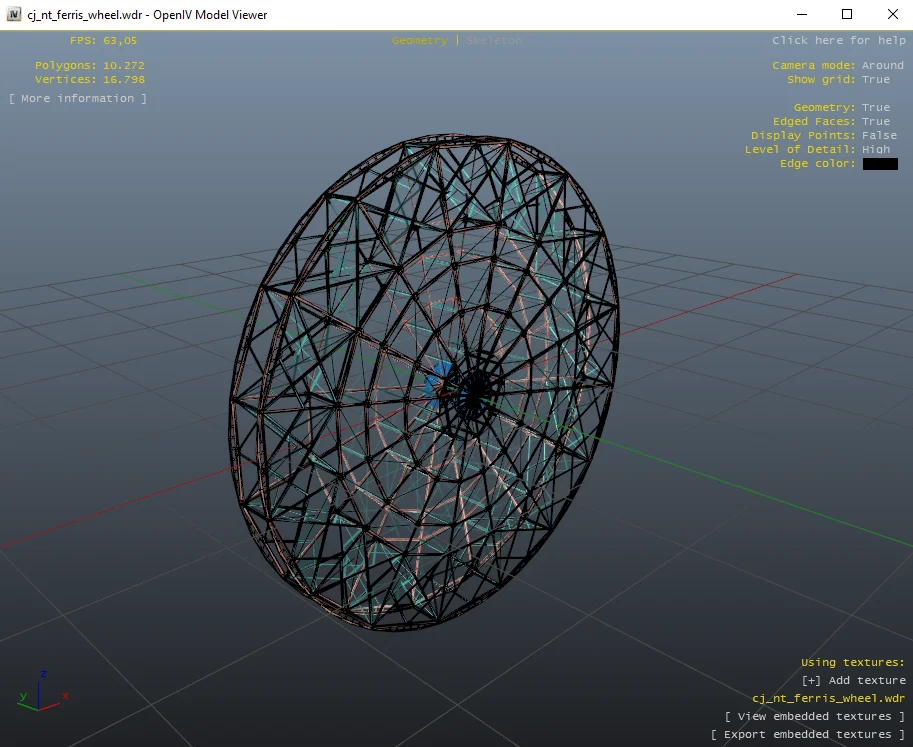The height and width of the screenshot is (747, 913).
Task: Click the blue hub at the wheel center
Action: (x=438, y=383)
